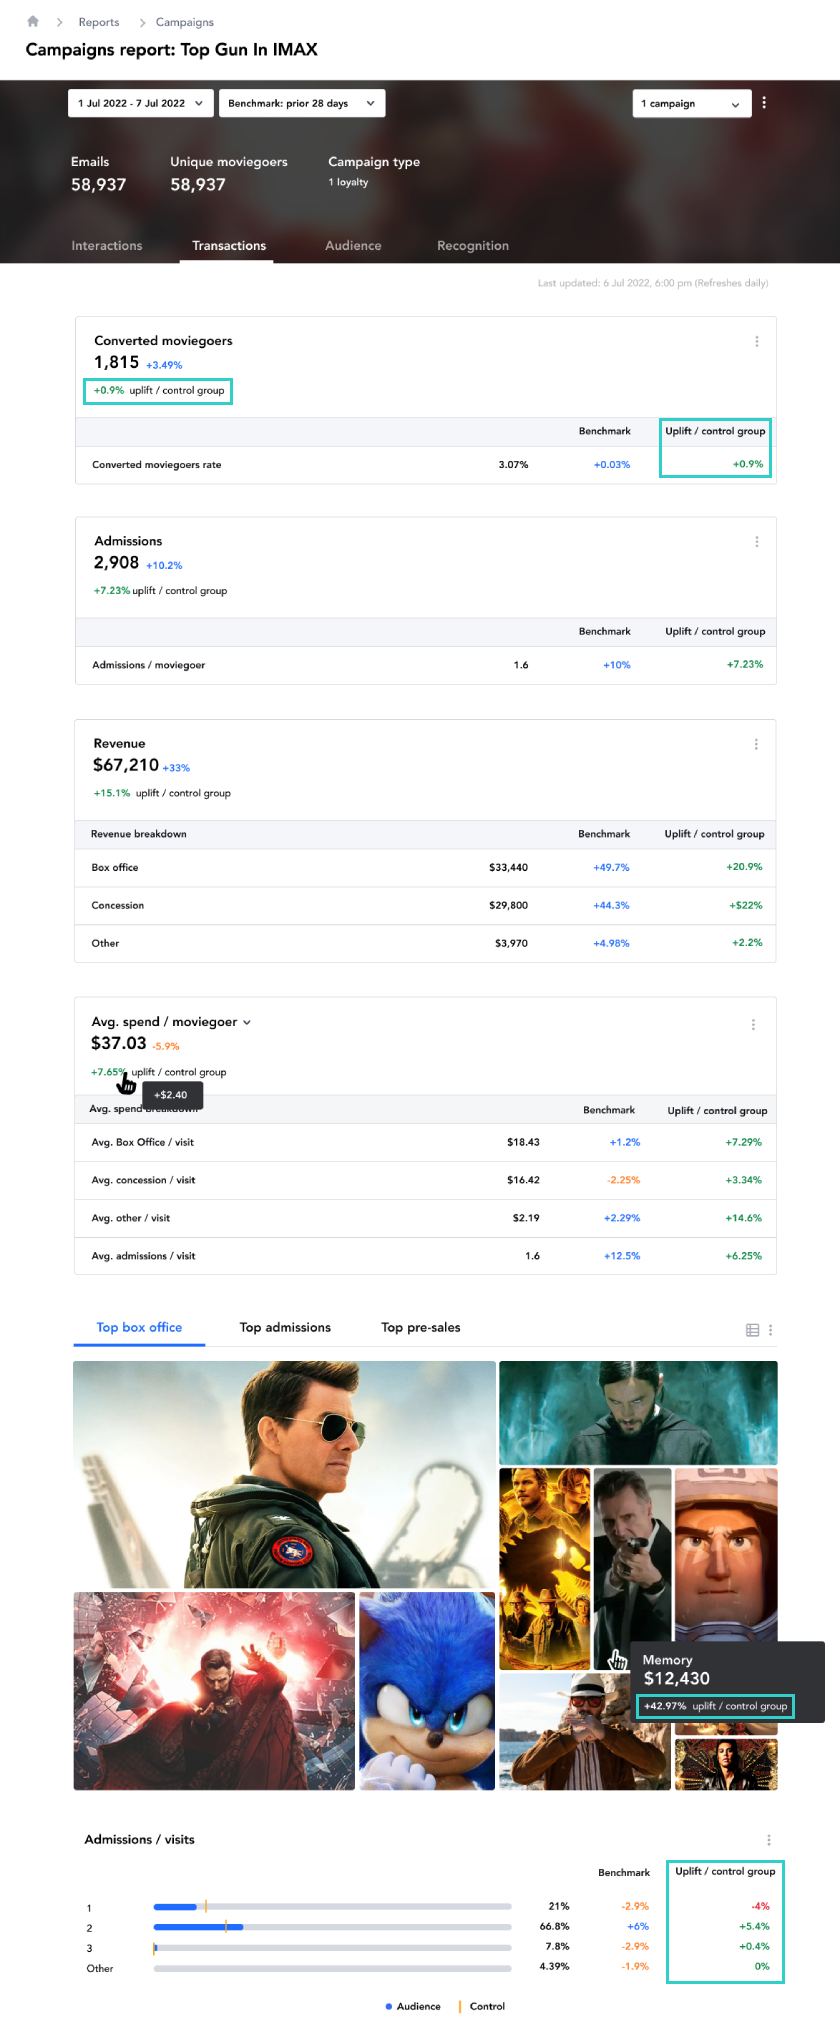Click the Revenue total $67,210
Image resolution: width=840 pixels, height=2037 pixels.
point(126,765)
